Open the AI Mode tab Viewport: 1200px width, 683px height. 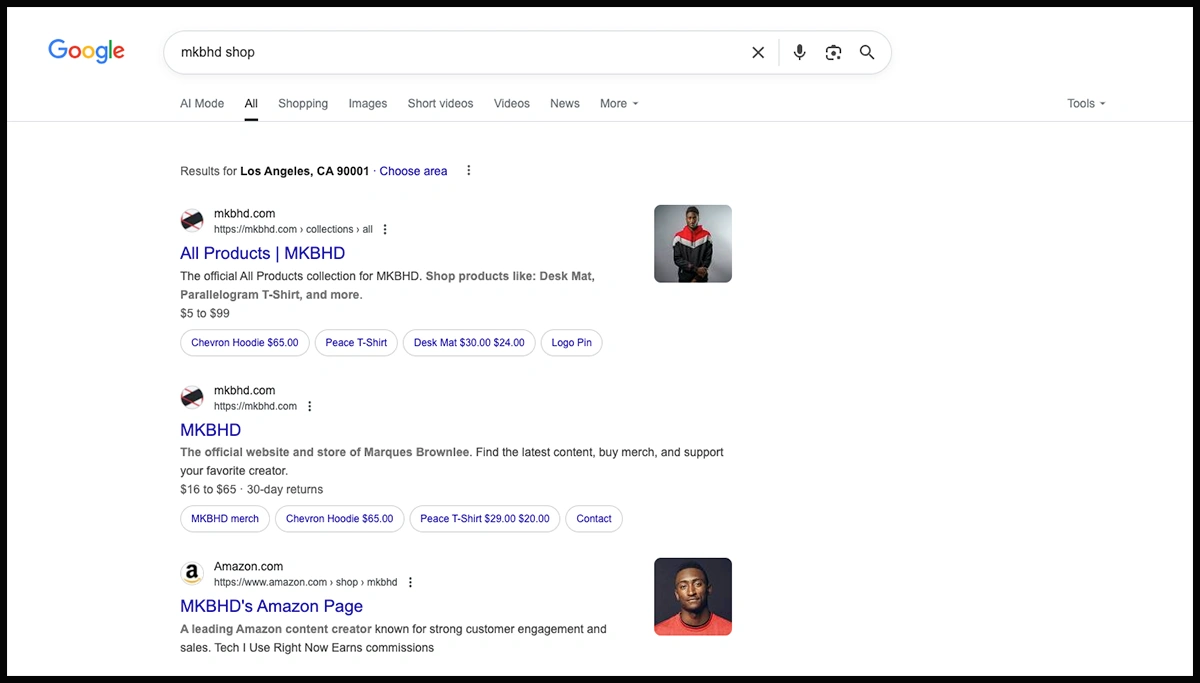coord(202,104)
